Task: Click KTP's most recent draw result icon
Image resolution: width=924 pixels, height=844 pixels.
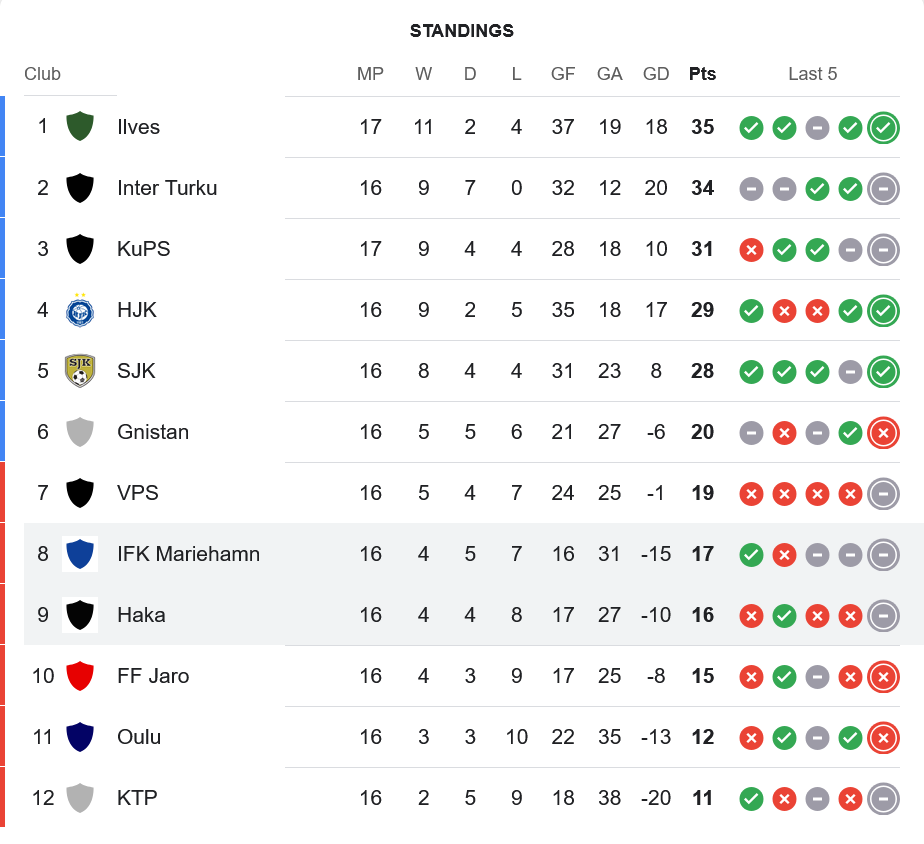Action: coord(882,798)
